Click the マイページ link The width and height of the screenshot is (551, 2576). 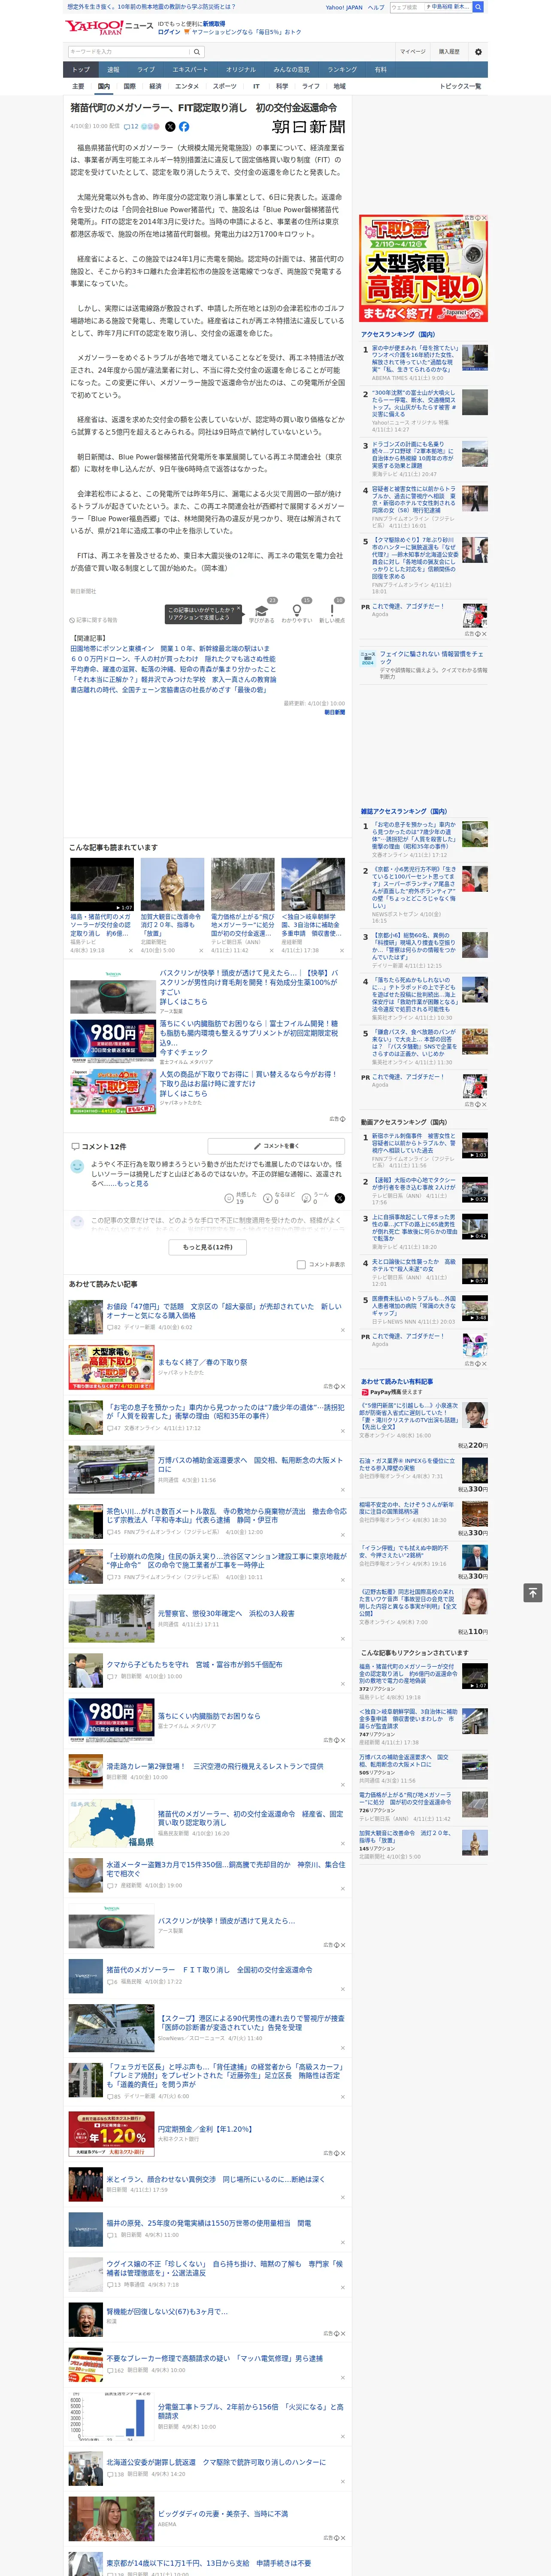[413, 52]
